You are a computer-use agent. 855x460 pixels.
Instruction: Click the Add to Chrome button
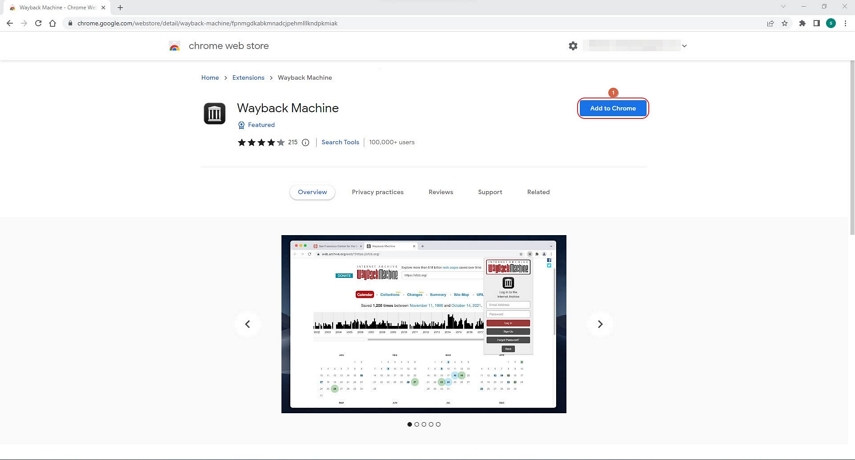(613, 108)
